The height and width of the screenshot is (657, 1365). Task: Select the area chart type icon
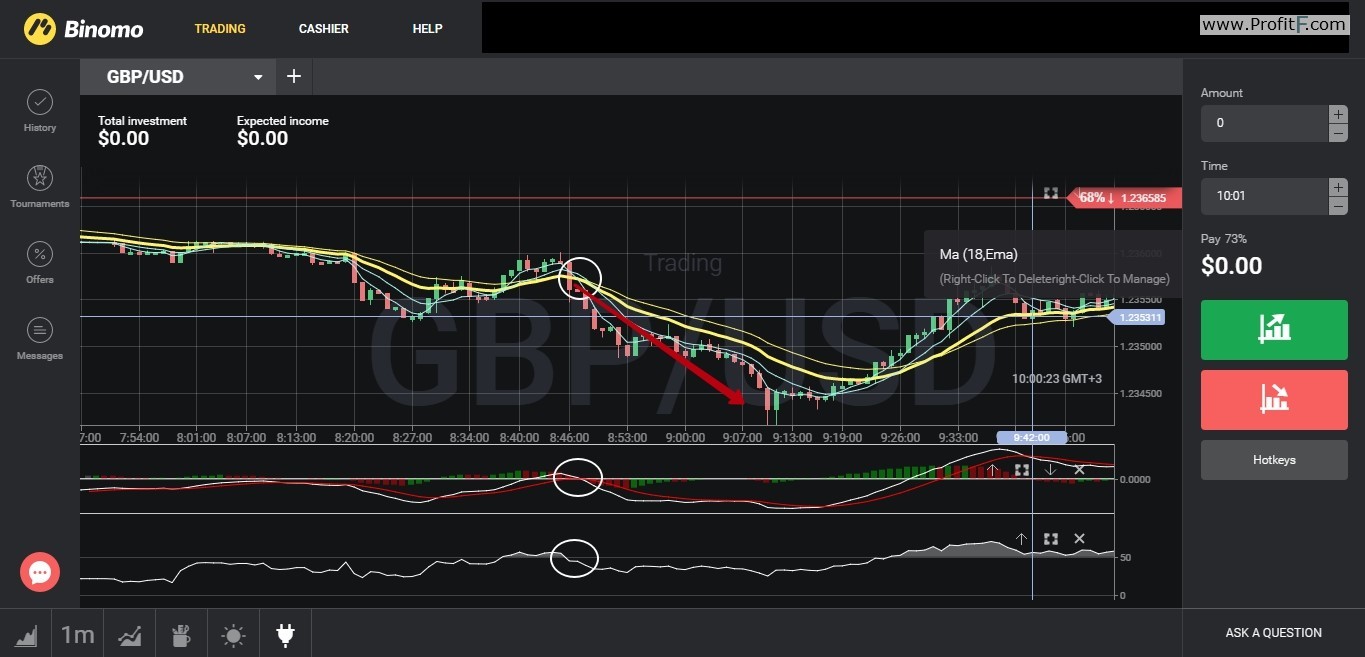26,634
